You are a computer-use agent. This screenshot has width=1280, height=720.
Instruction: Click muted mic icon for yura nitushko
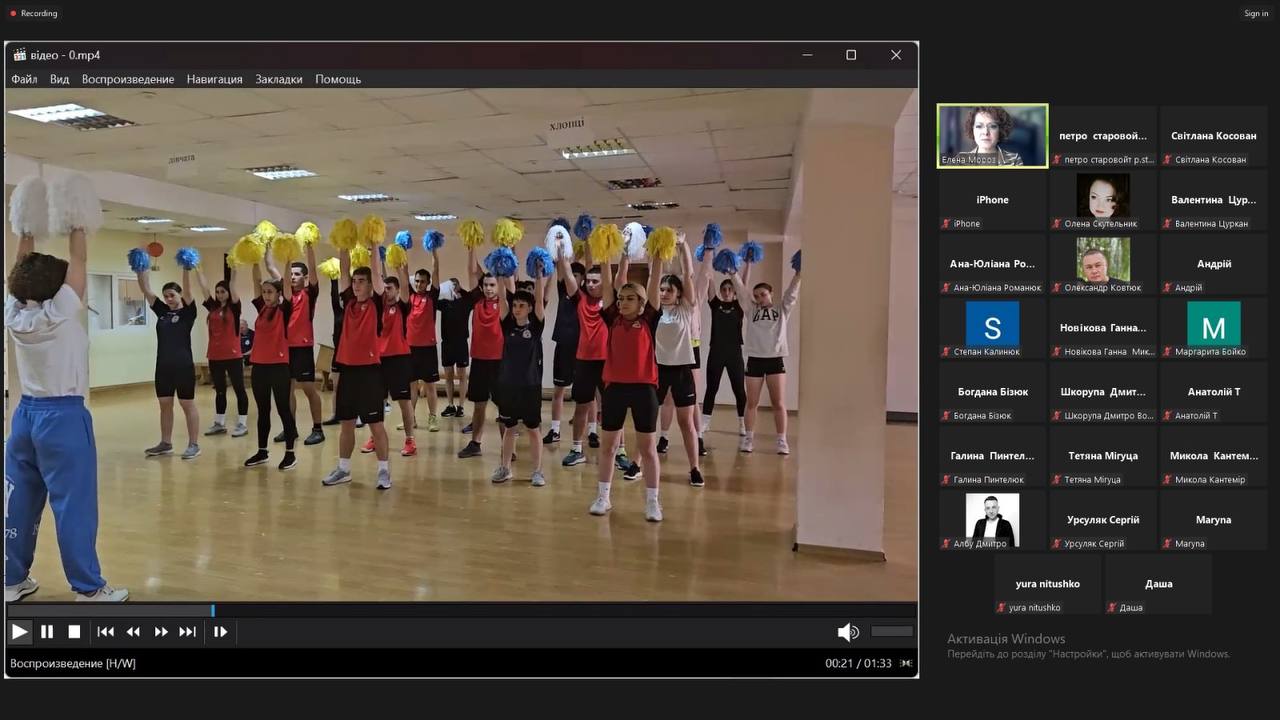click(x=1001, y=608)
